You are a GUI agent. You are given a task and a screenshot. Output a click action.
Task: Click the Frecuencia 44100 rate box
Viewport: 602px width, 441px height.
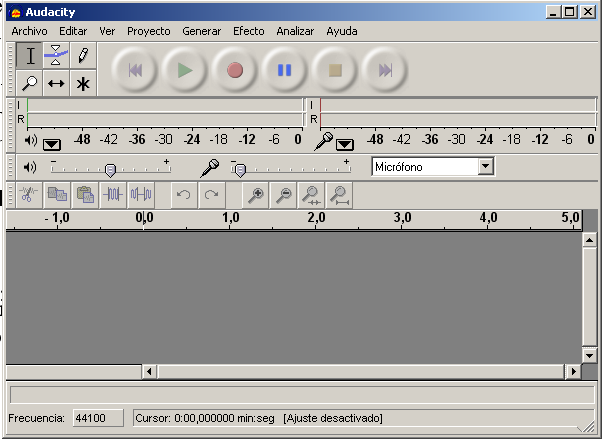(x=97, y=418)
